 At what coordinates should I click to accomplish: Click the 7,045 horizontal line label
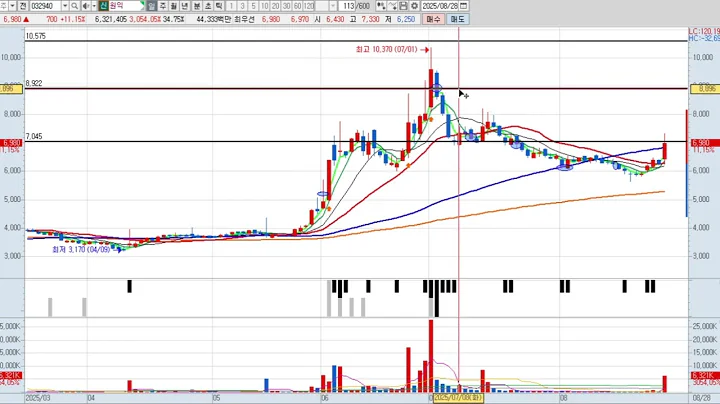pyautogui.click(x=34, y=136)
